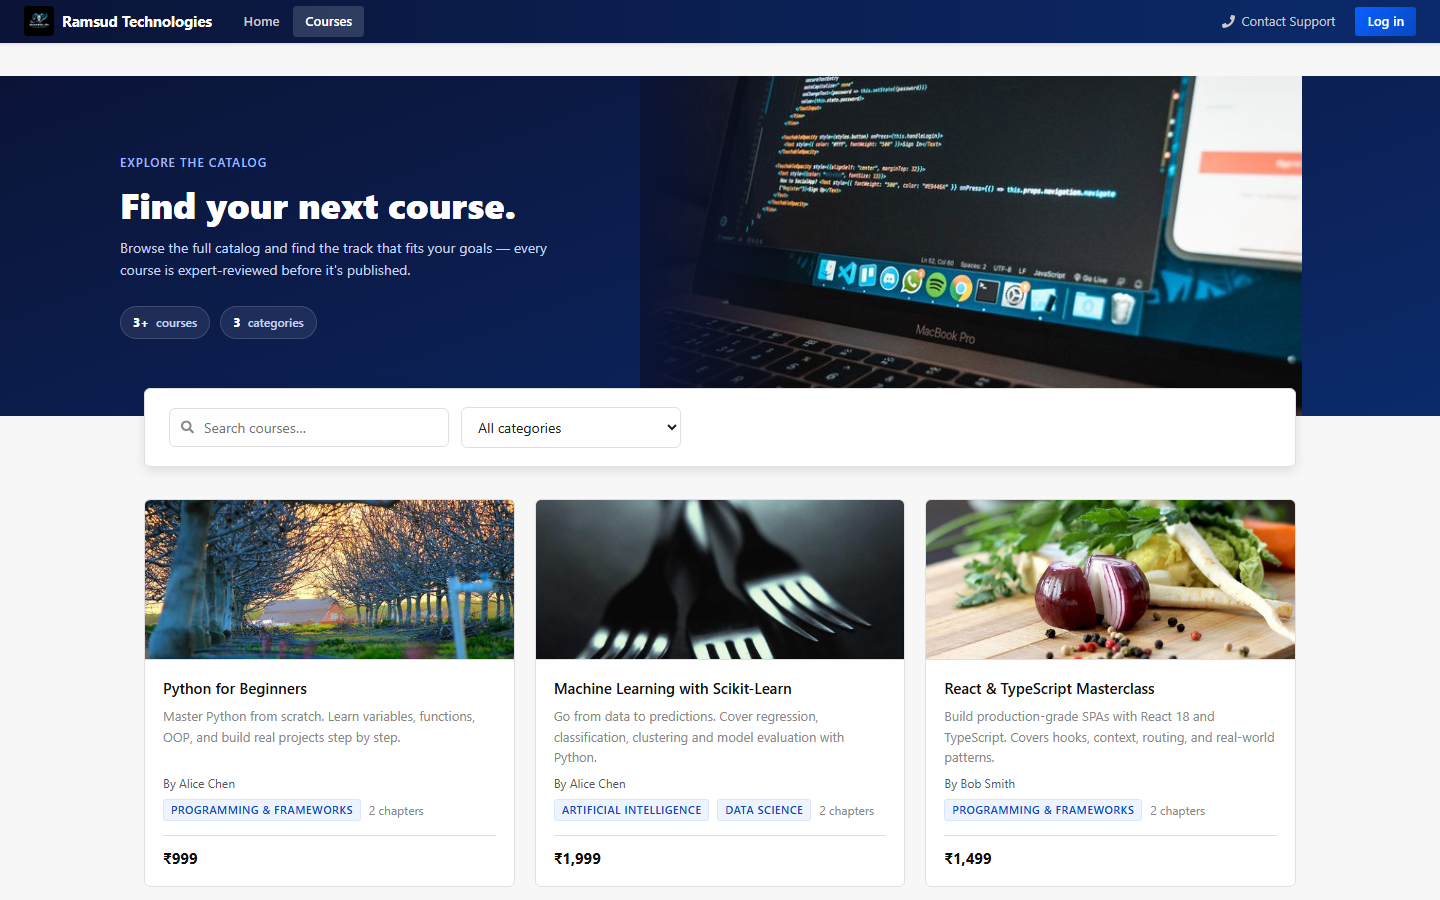Click the React course vegetables thumbnail
Viewport: 1440px width, 900px height.
(1110, 580)
